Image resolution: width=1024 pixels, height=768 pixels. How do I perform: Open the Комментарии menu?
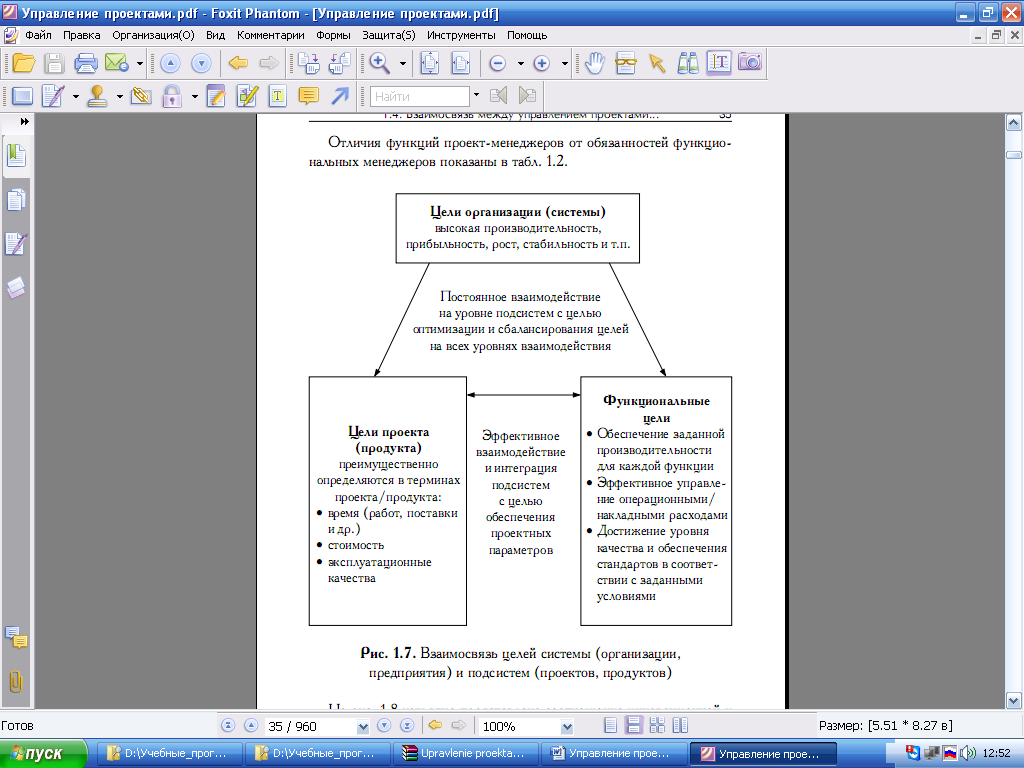pyautogui.click(x=270, y=35)
